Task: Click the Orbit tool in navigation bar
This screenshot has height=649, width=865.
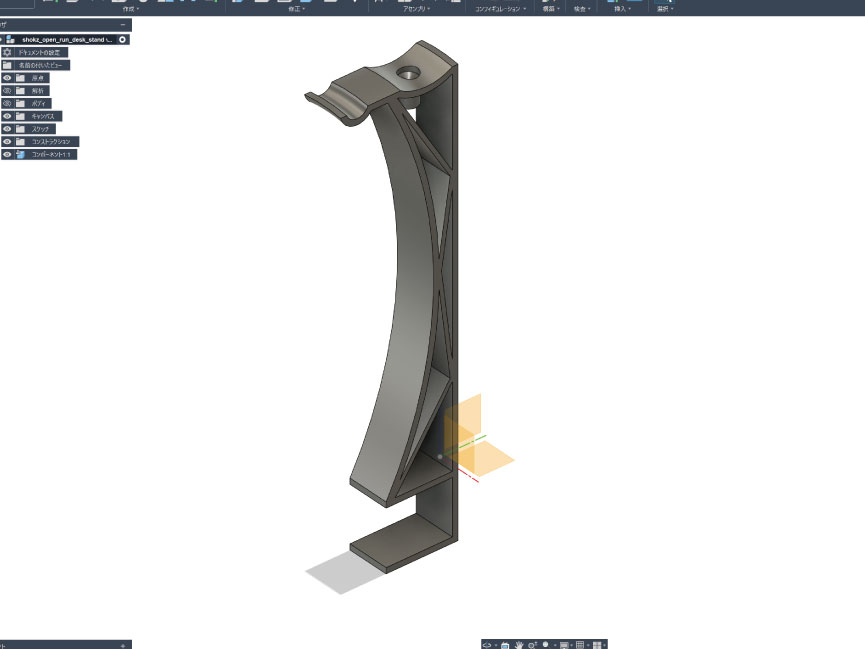Action: click(489, 645)
